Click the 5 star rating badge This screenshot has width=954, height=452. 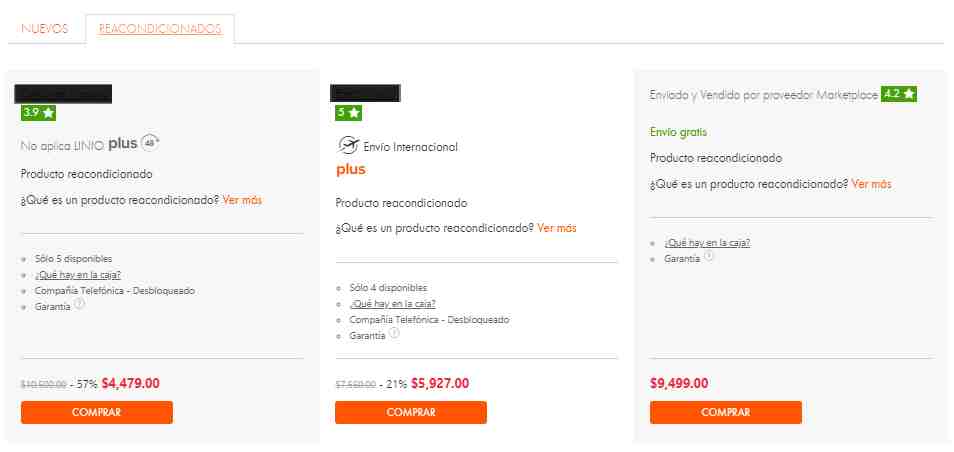349,113
